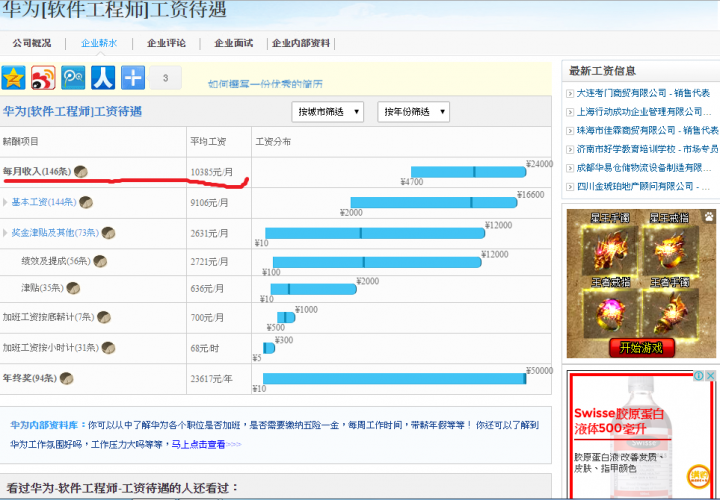
Task: Click info icon next to 奖金津贴及其他(73条)
Action: [108, 233]
